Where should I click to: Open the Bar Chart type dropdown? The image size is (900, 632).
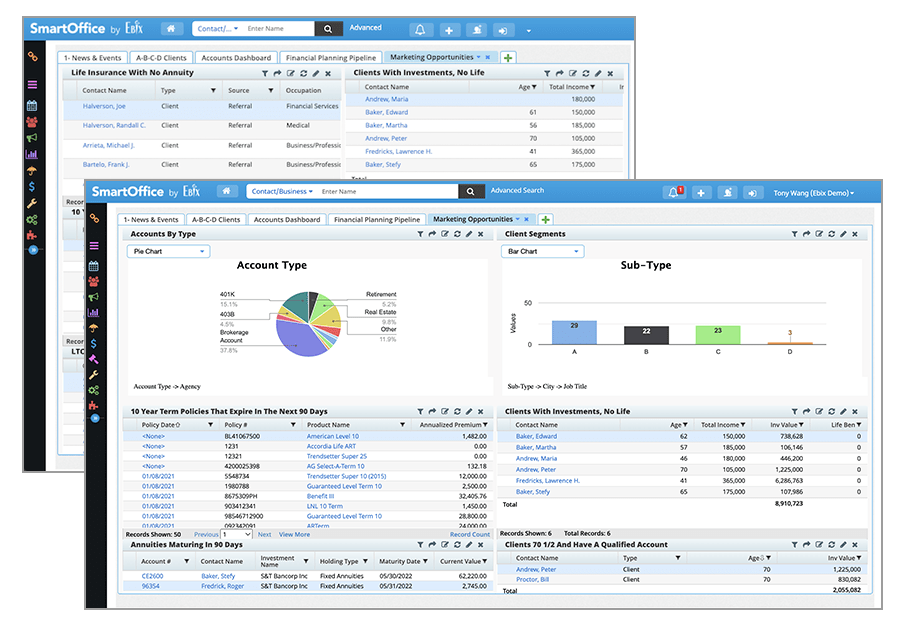[x=542, y=252]
